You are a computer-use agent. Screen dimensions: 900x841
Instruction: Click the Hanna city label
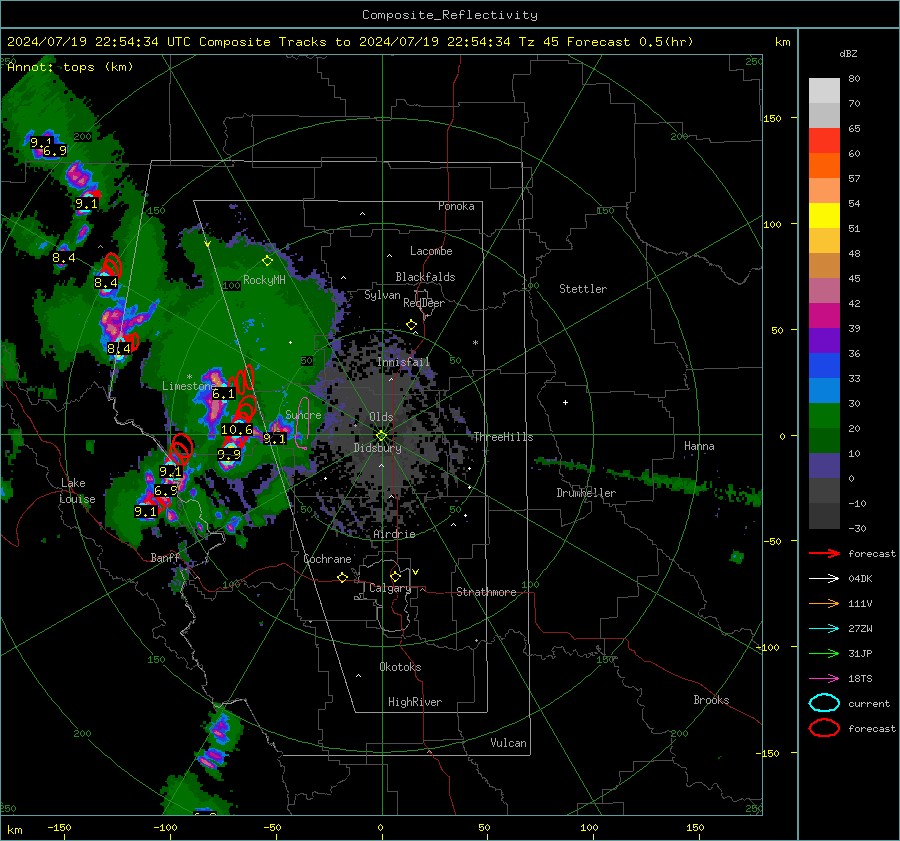click(x=699, y=446)
